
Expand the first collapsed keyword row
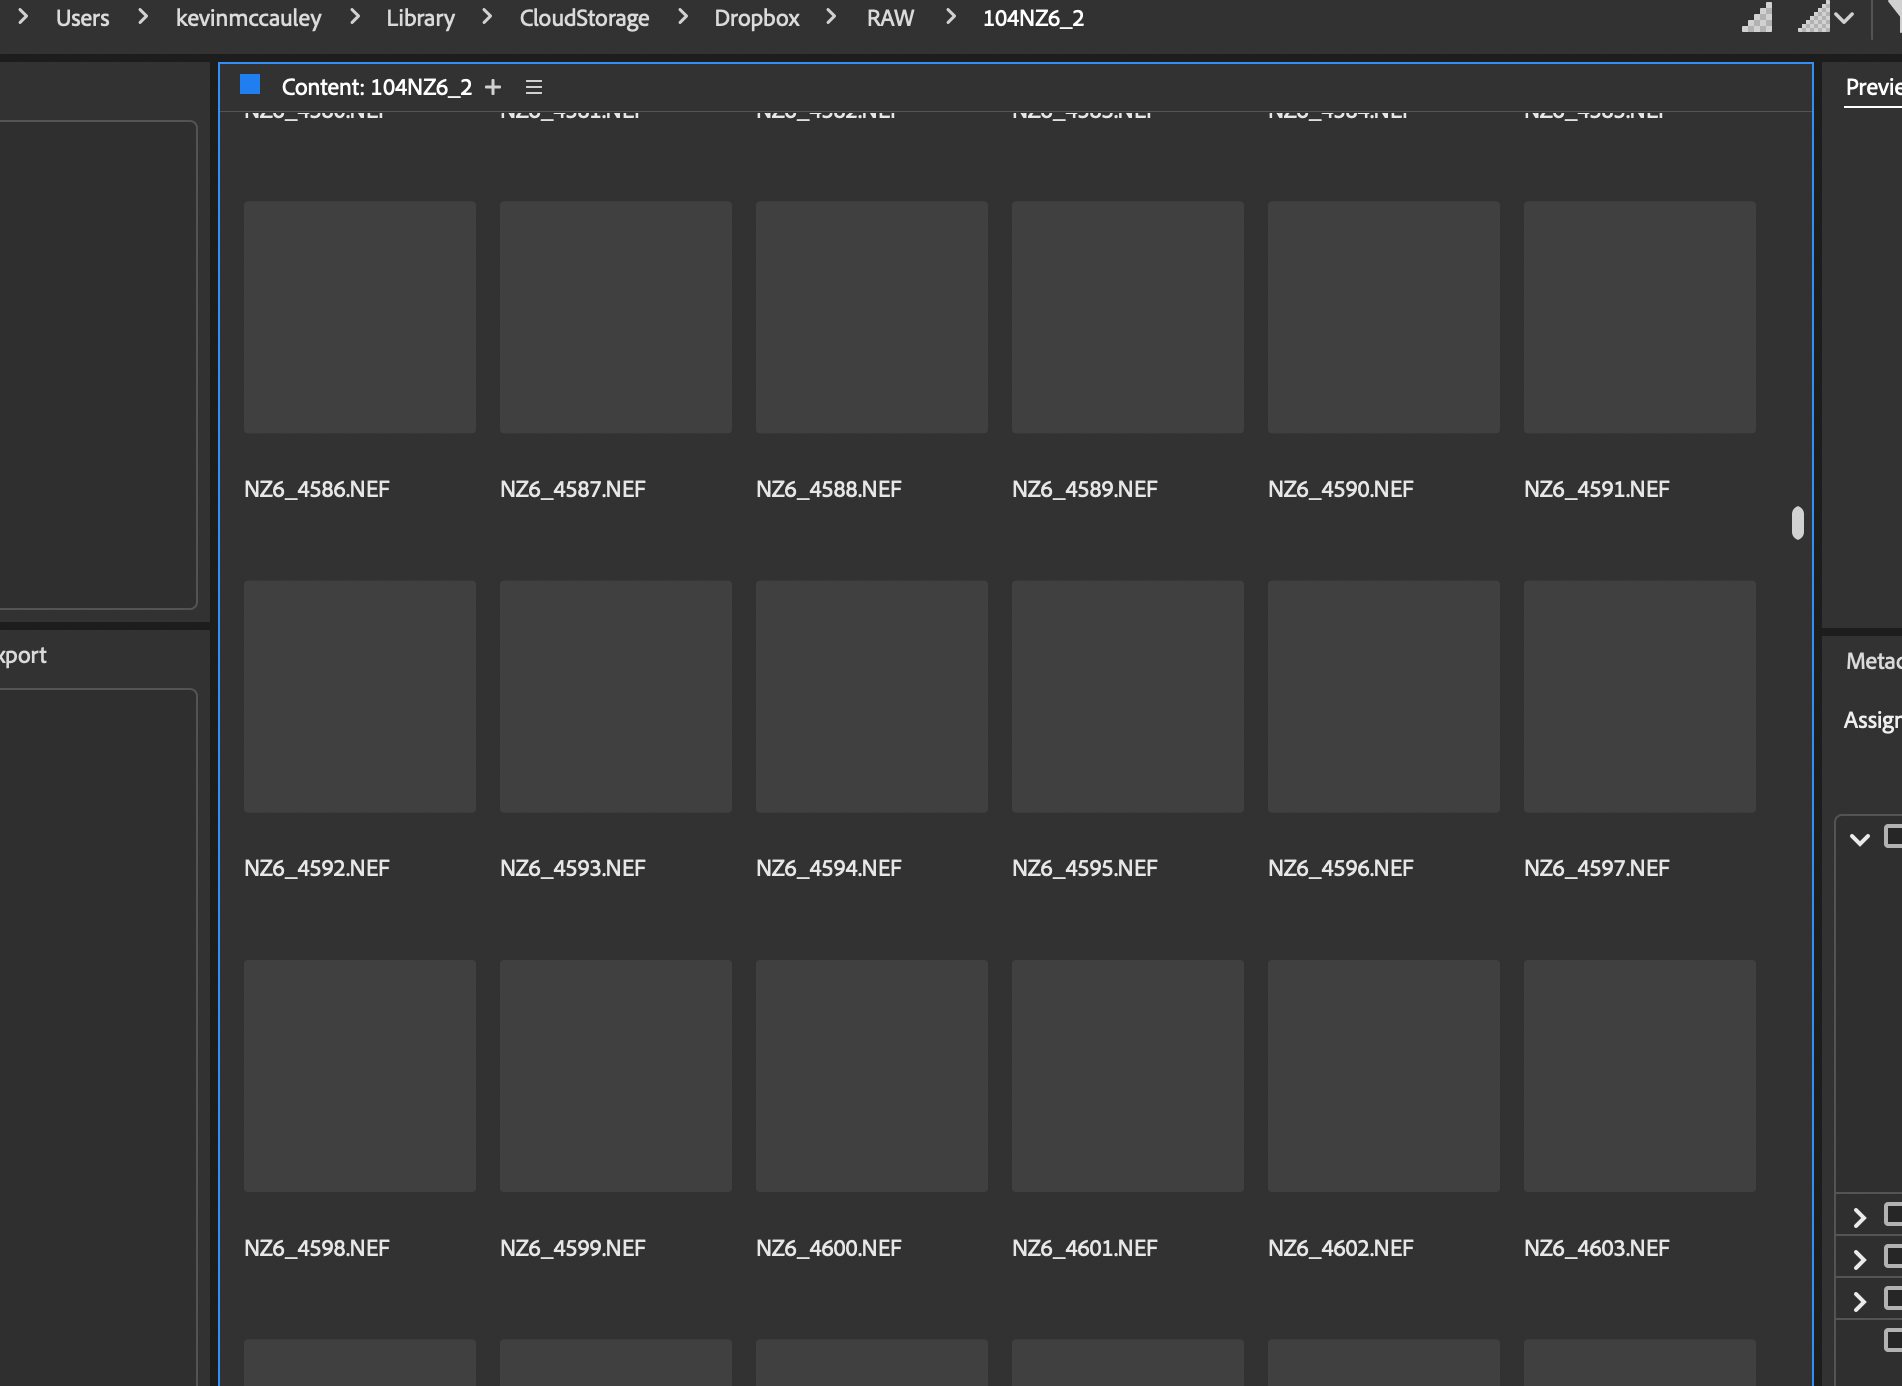click(x=1861, y=1217)
